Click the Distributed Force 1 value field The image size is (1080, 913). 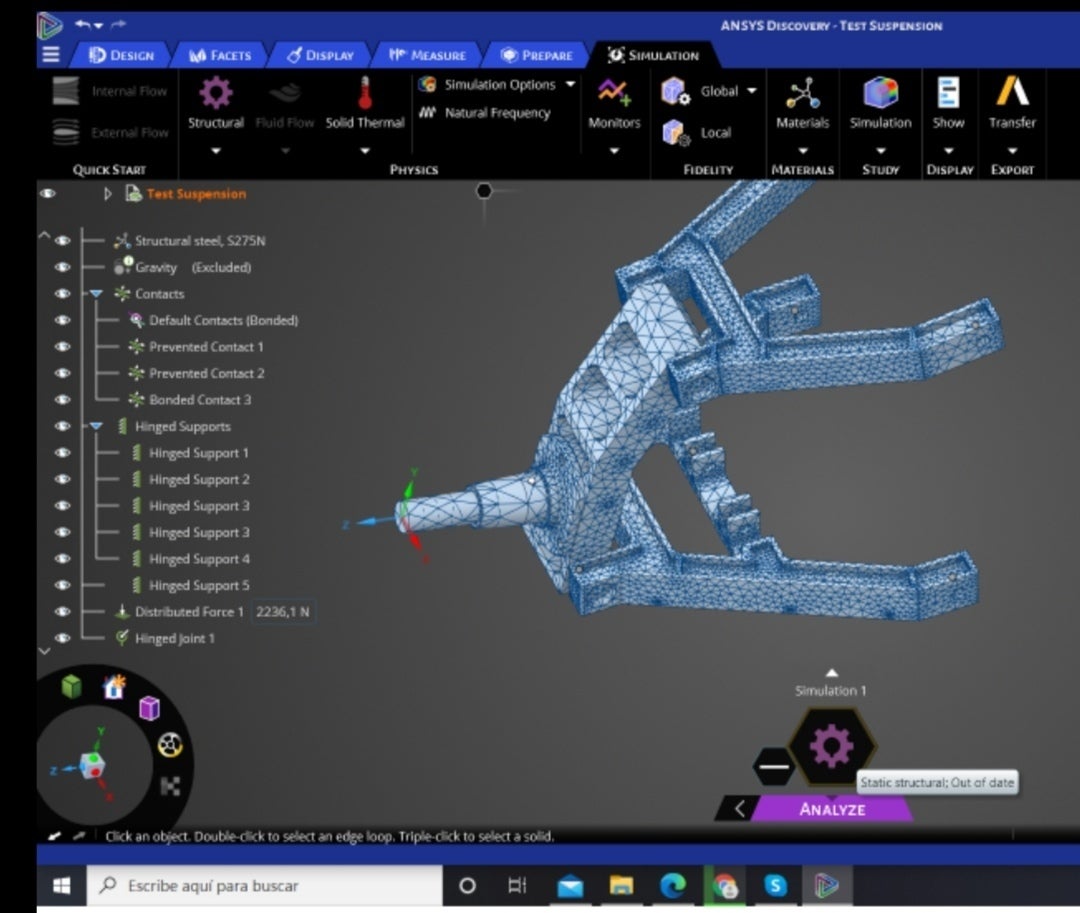283,611
